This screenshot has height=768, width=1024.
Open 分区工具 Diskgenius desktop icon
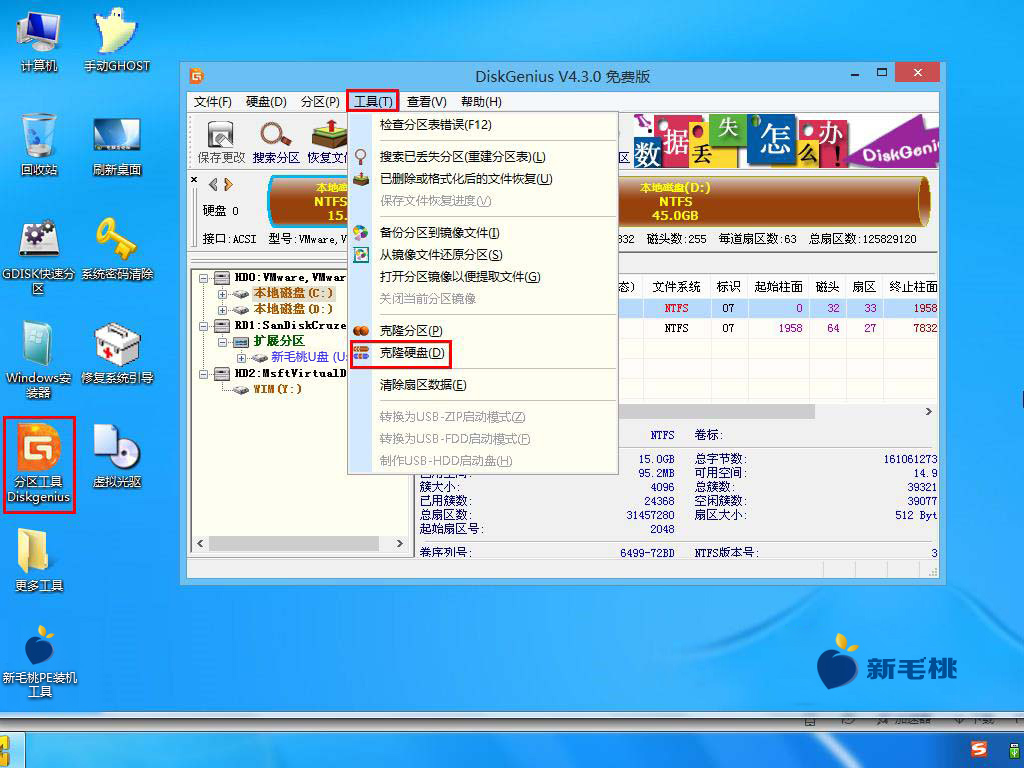pos(39,464)
